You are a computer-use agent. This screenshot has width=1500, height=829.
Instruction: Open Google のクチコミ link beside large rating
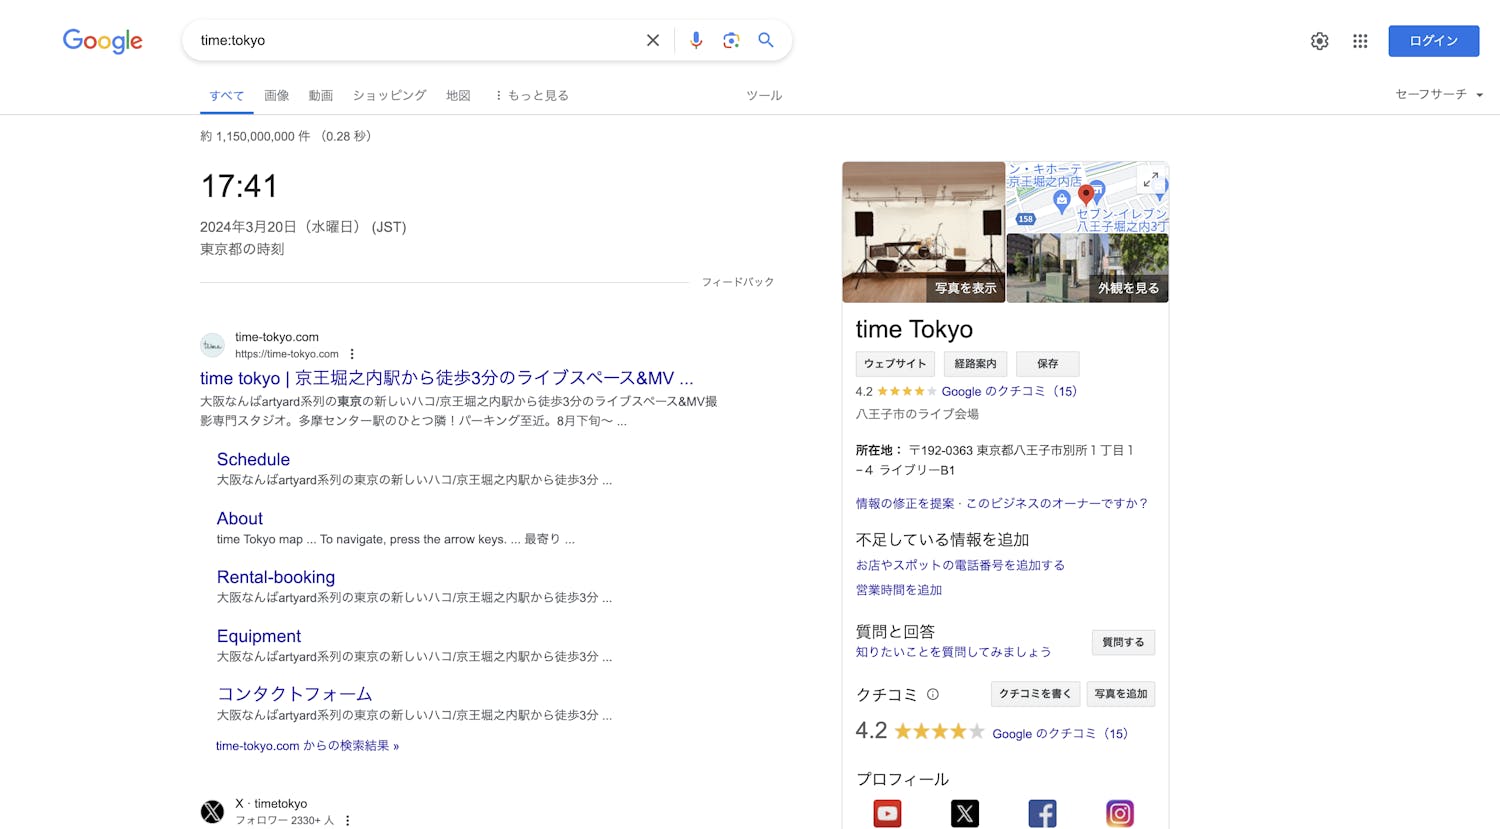tap(1060, 734)
